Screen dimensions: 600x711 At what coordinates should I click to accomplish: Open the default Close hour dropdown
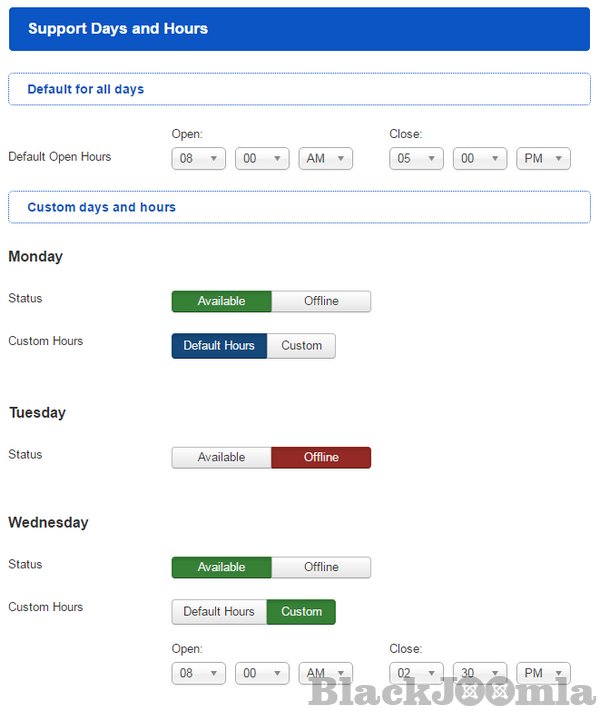(416, 158)
